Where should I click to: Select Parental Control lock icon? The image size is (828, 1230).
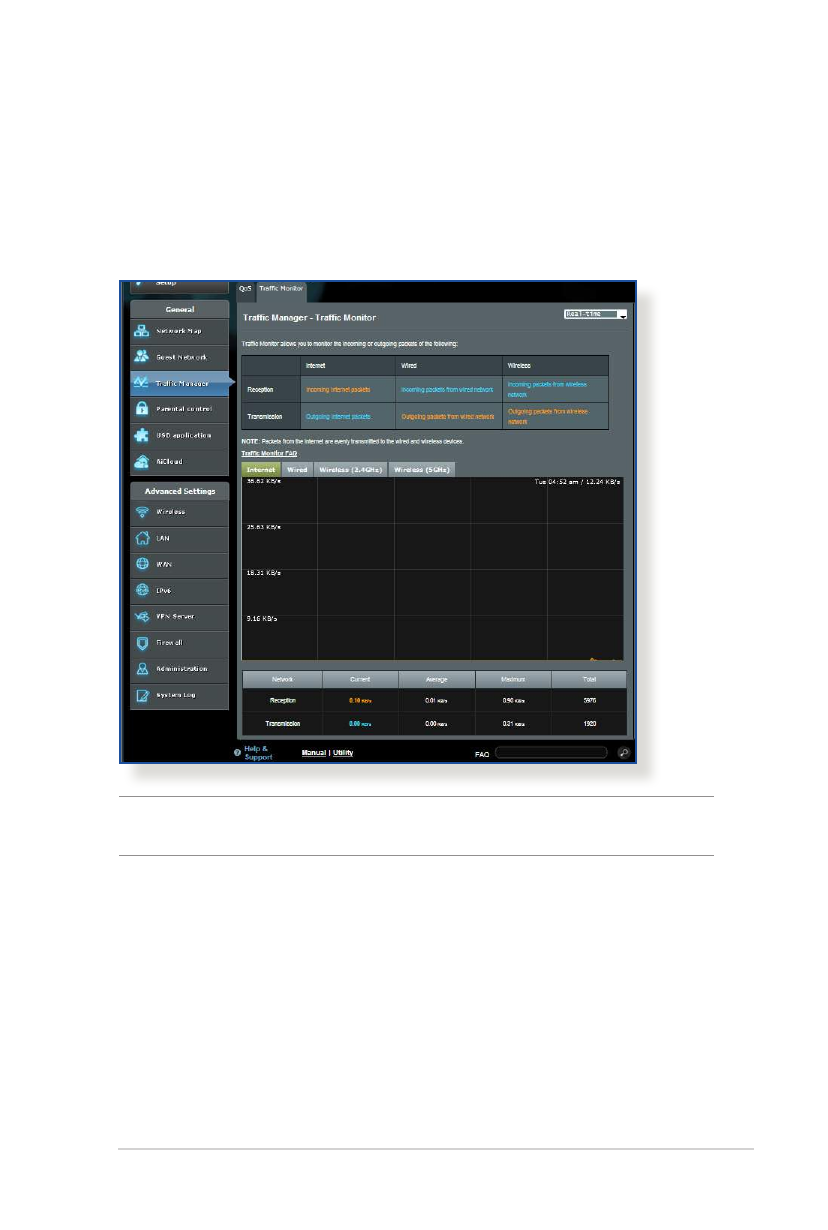point(143,409)
